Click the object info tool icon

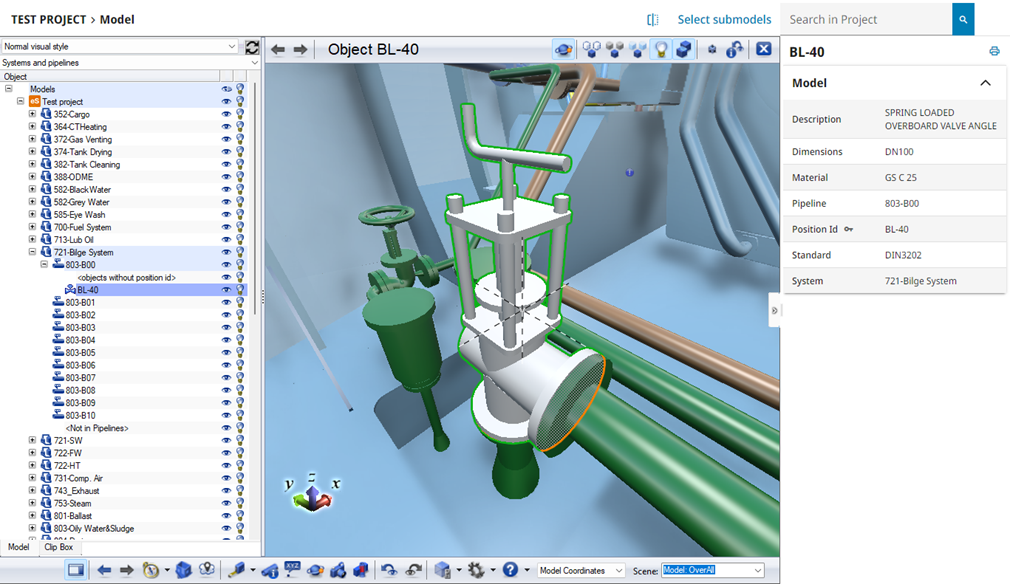pos(272,569)
